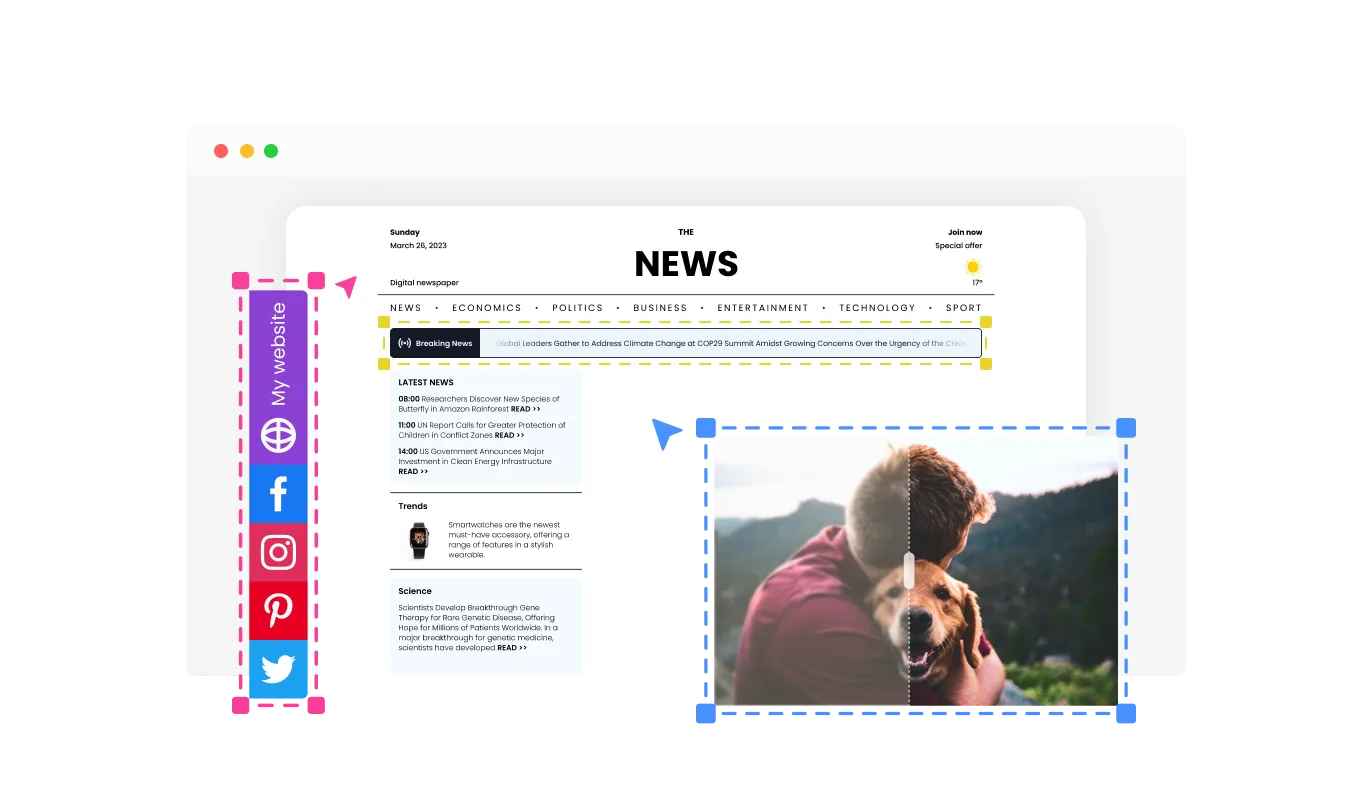Viewport: 1370px width, 800px height.
Task: Click READ >> on Amazon butterfly story
Action: (x=525, y=409)
